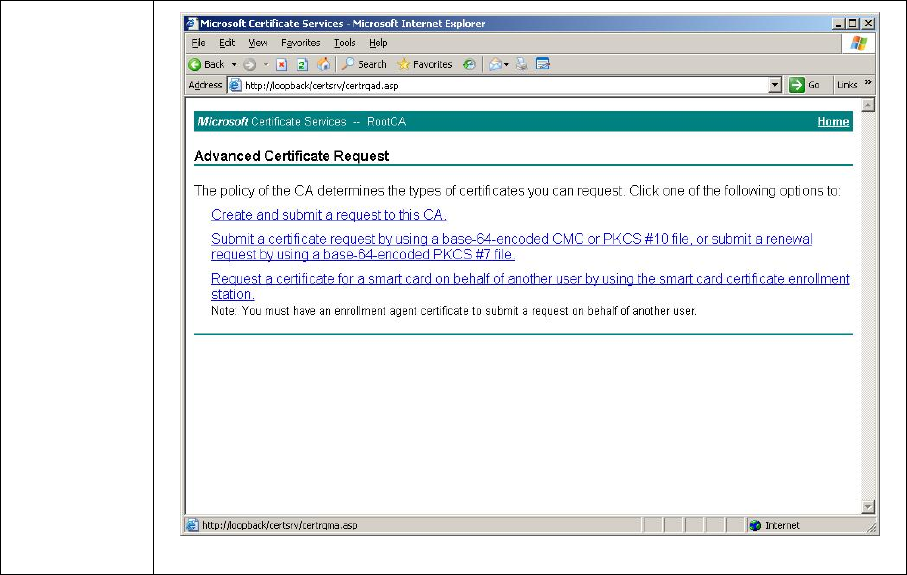Stop loading the page with Stop icon

[x=282, y=64]
